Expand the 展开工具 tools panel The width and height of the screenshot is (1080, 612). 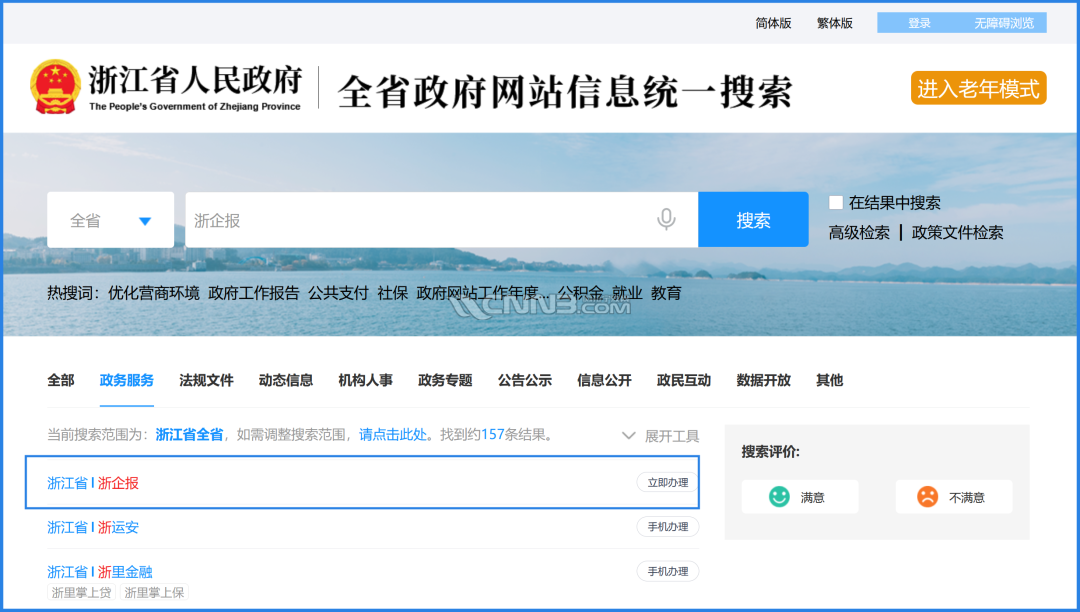660,436
